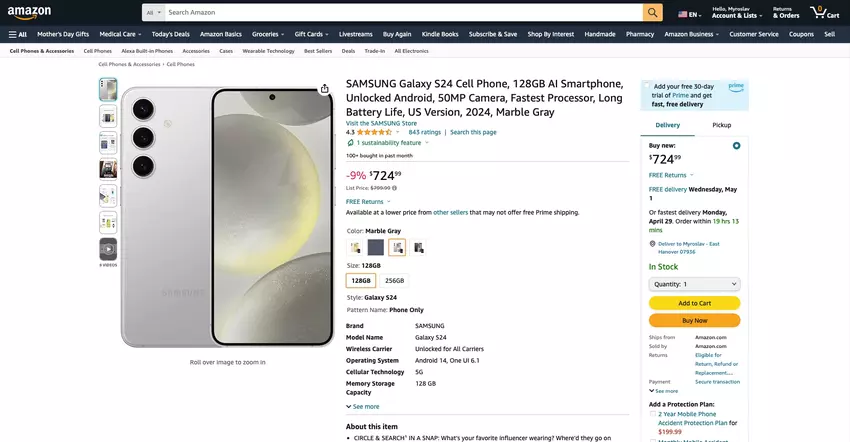850x442 pixels.
Task: Open the Quantity dropdown
Action: coord(694,284)
